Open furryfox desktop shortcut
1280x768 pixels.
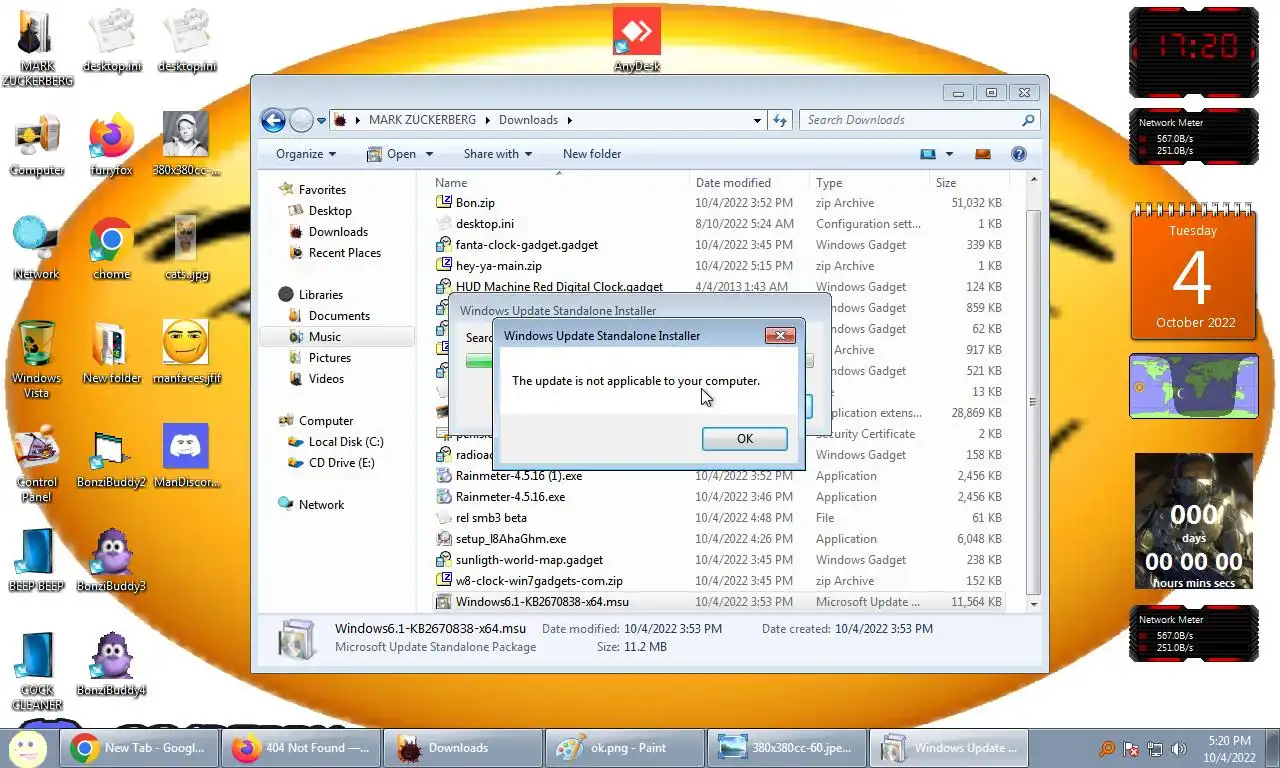click(x=111, y=144)
